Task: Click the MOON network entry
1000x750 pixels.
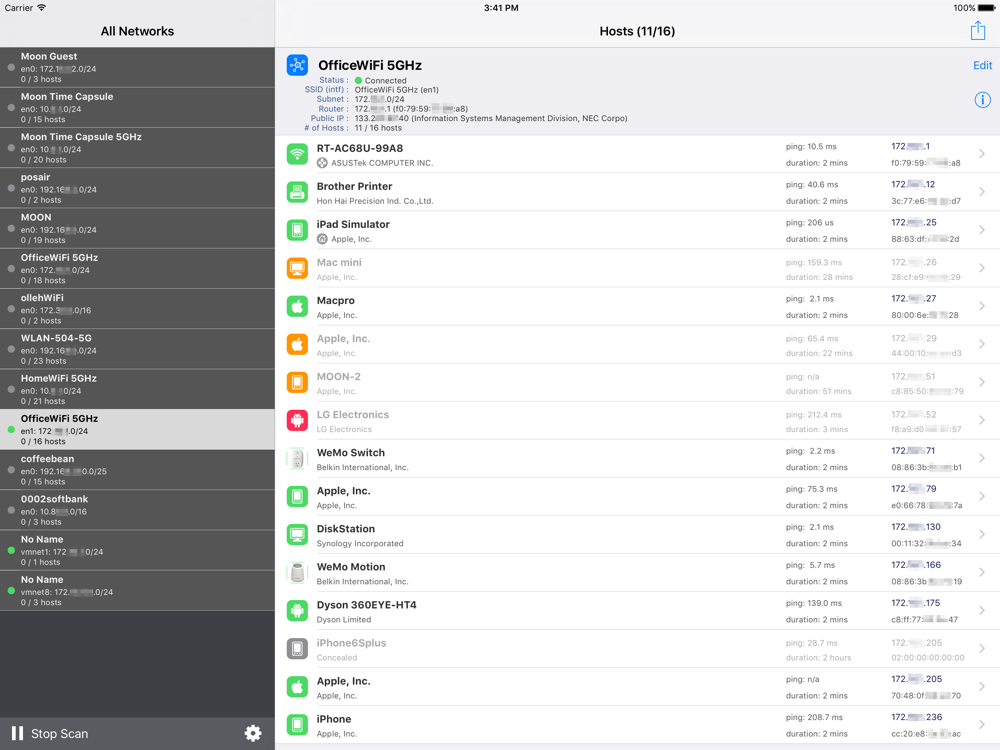Action: point(137,228)
